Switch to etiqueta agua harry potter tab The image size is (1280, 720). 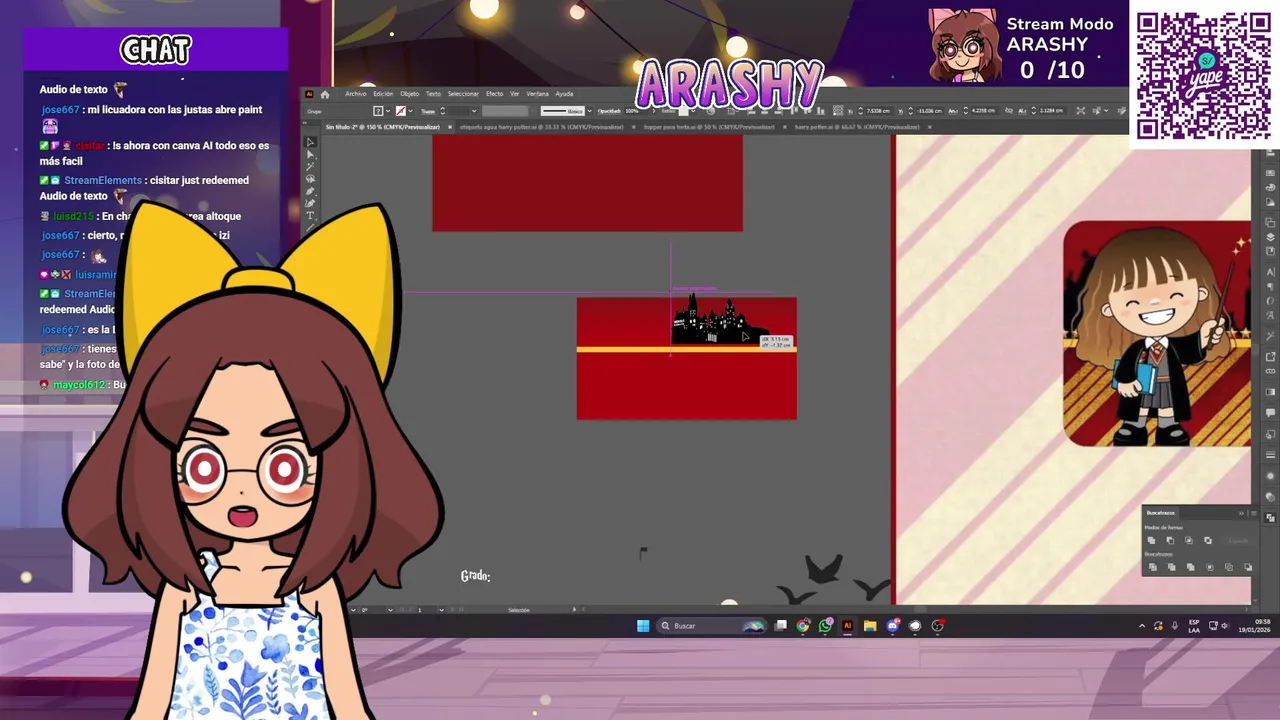tap(541, 127)
